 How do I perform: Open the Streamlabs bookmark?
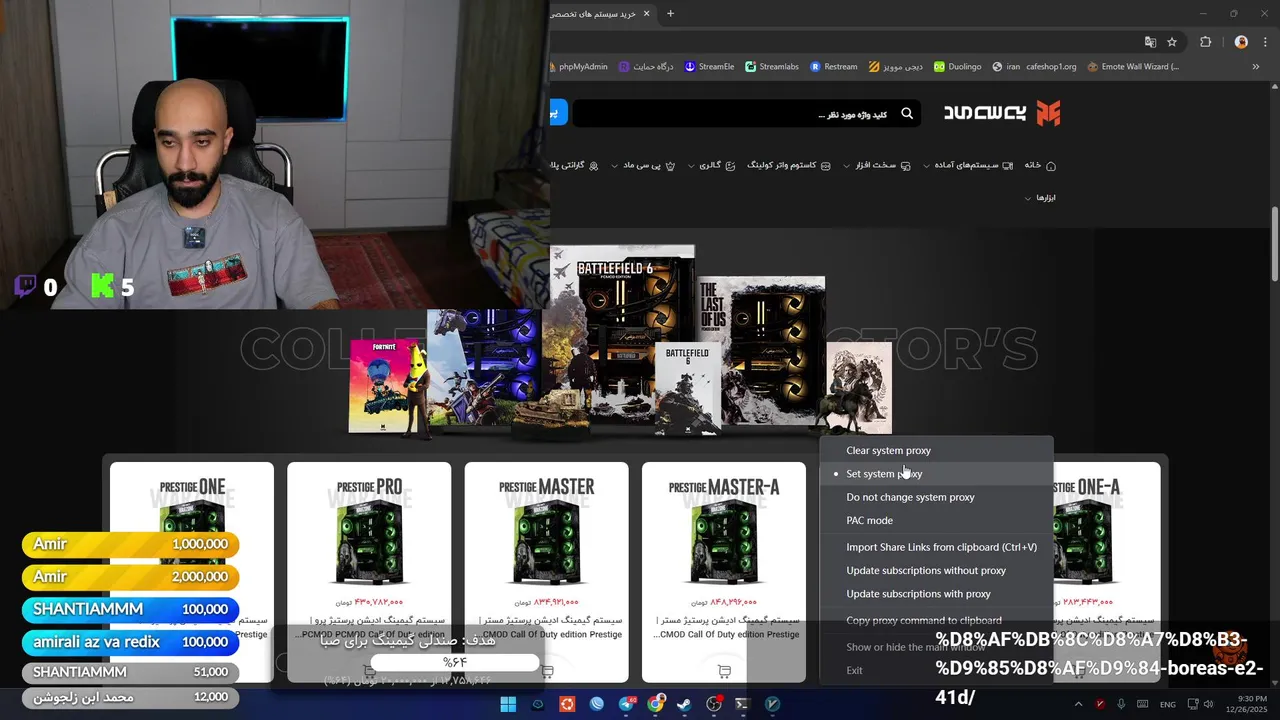click(772, 67)
